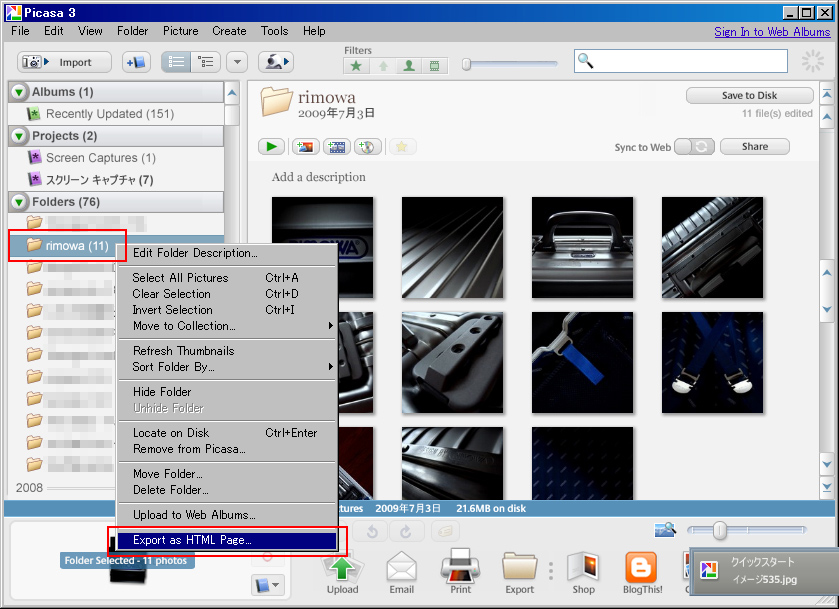
Task: Click Sign In to Web Albums
Action: tap(771, 31)
